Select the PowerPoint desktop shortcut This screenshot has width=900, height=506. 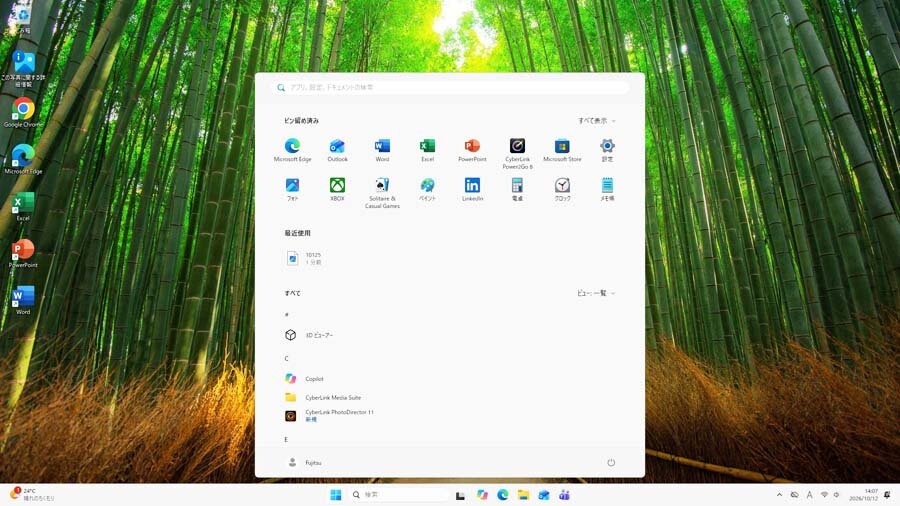[23, 253]
